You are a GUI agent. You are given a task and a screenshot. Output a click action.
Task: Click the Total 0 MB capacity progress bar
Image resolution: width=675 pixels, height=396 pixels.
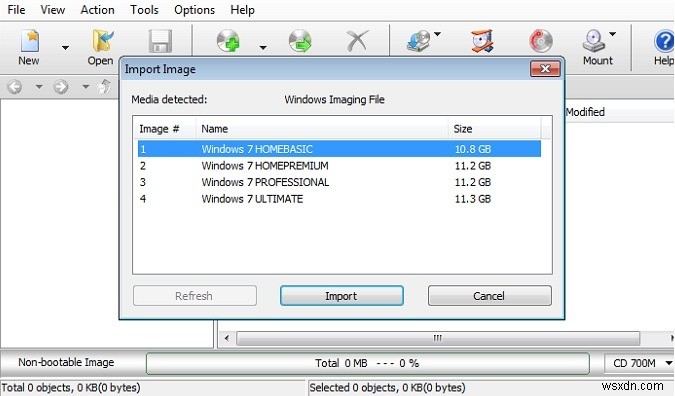(x=368, y=363)
